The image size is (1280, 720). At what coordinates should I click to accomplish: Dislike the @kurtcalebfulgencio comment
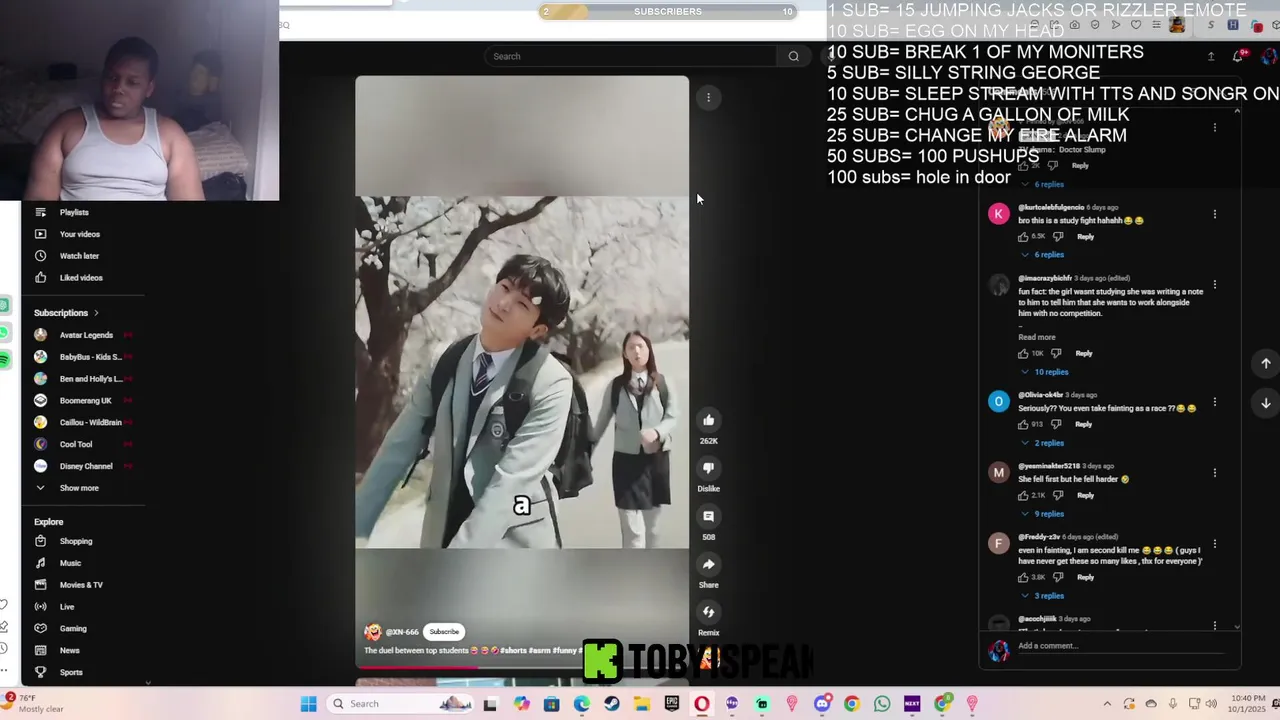pos(1058,237)
